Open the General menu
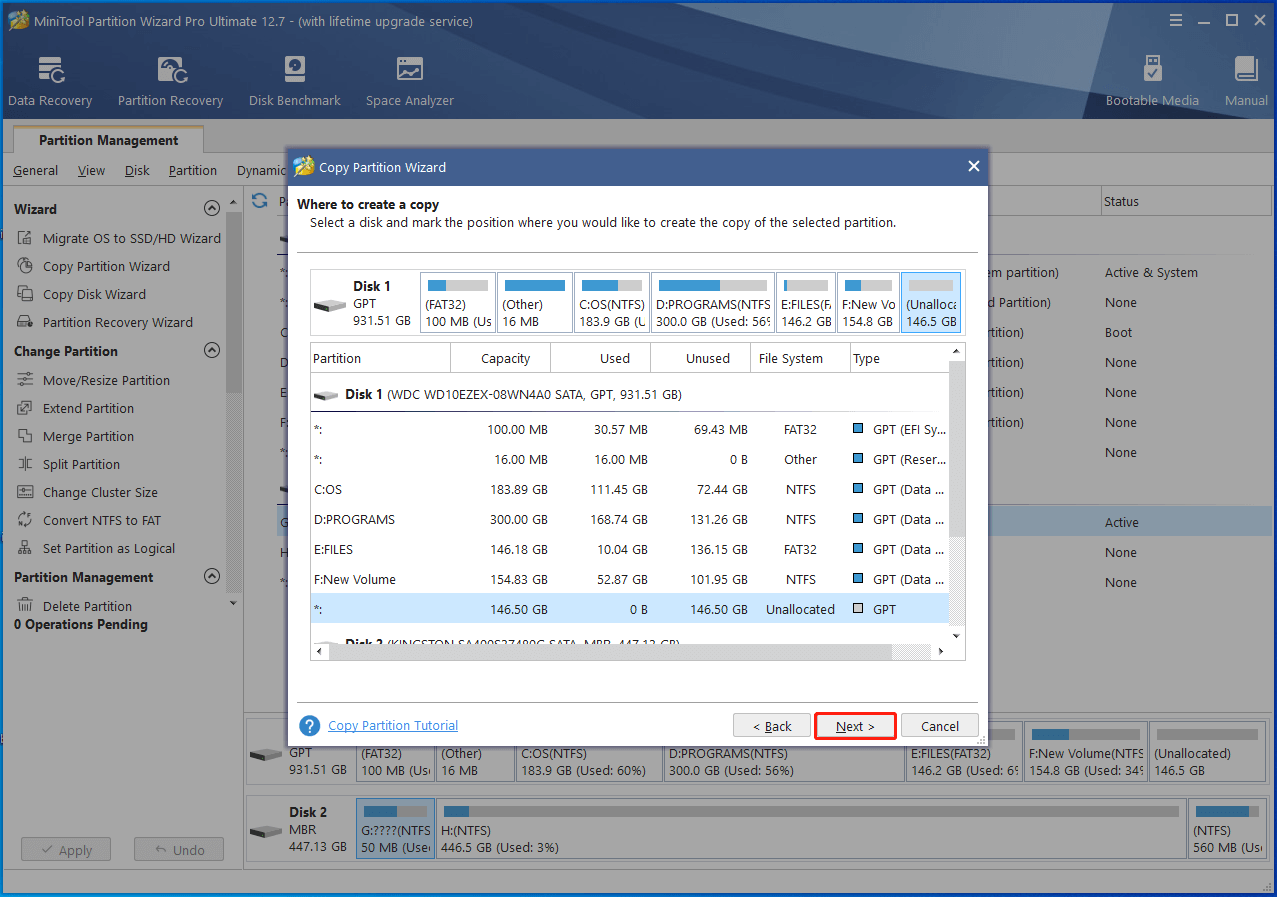The image size is (1277, 897). tap(35, 170)
